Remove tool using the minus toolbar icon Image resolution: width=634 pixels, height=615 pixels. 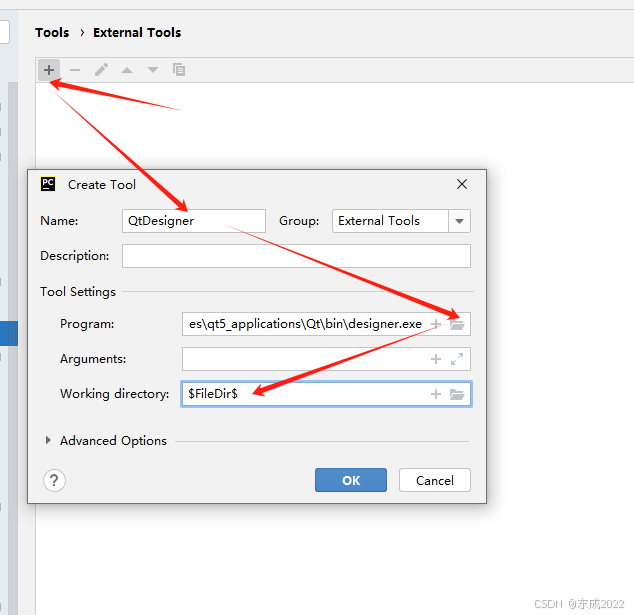[x=75, y=70]
